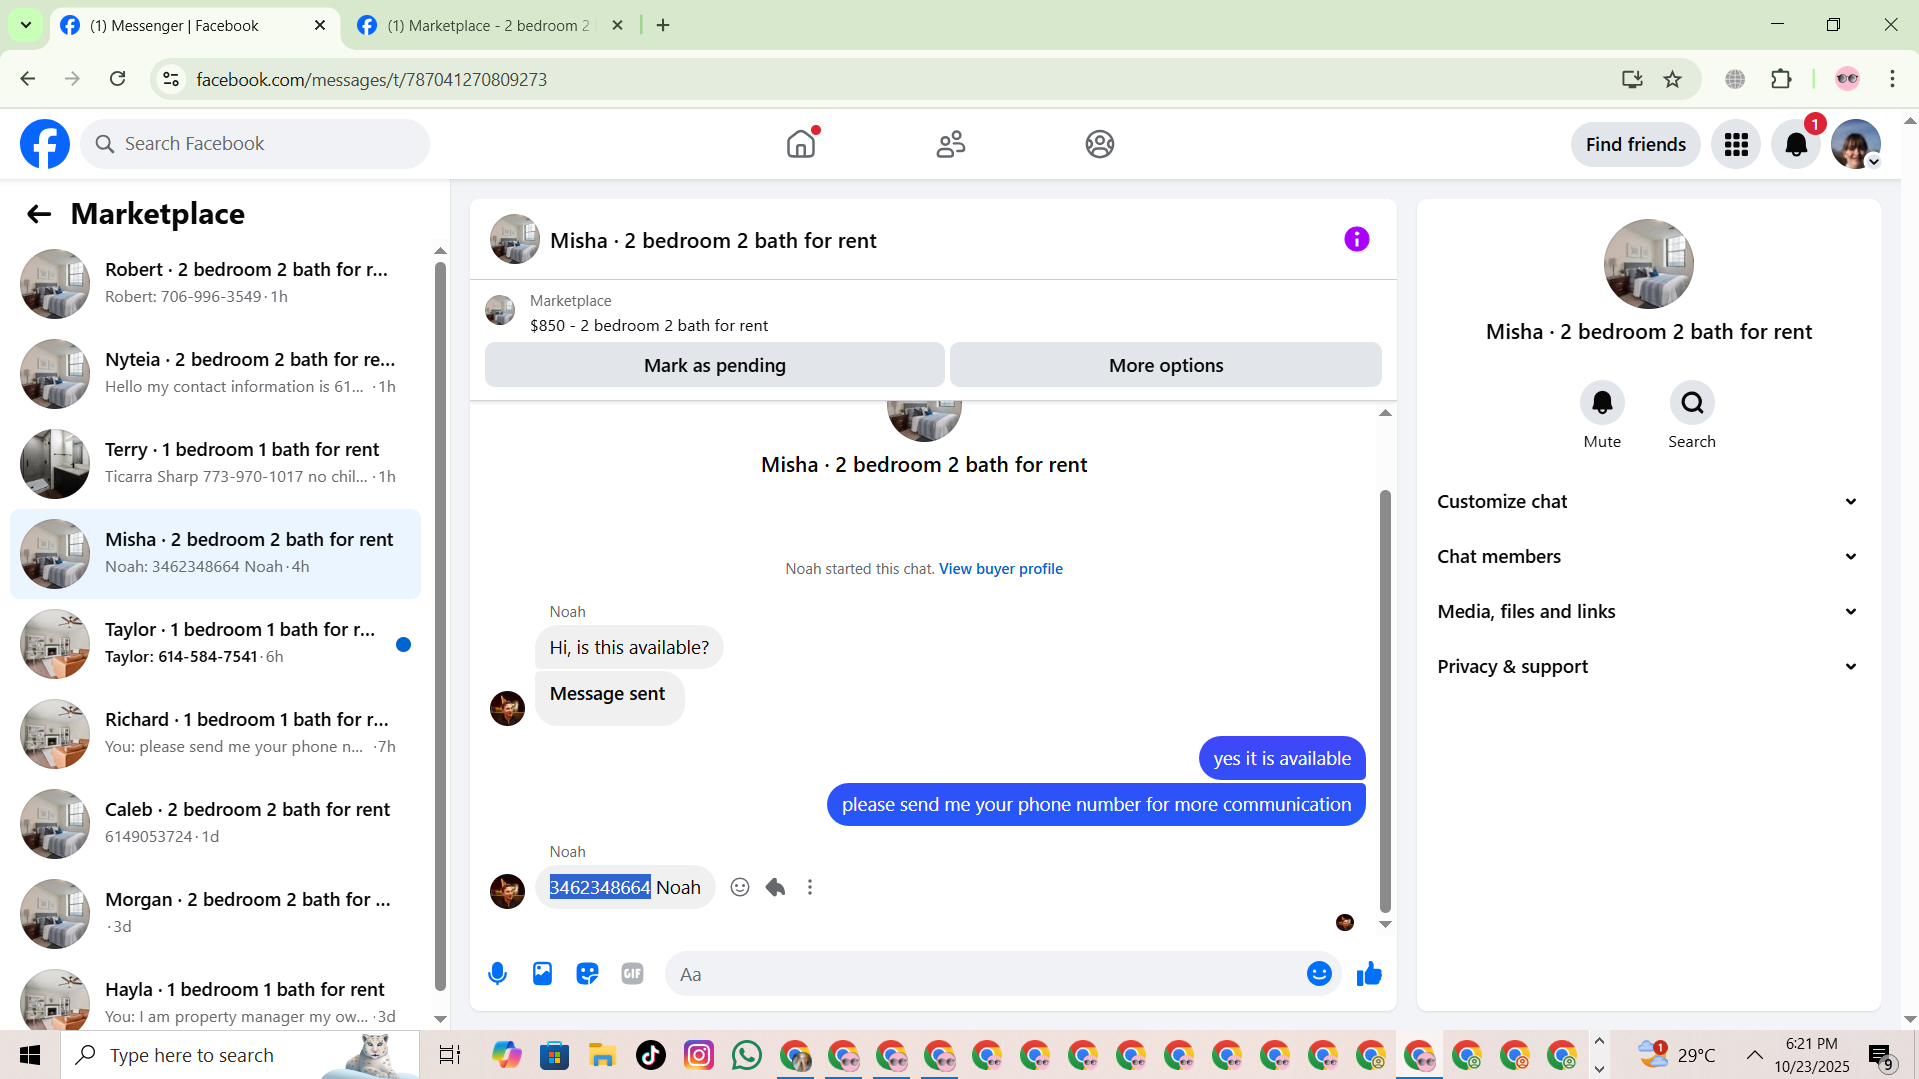Send a thumbs-up like

(x=1369, y=973)
